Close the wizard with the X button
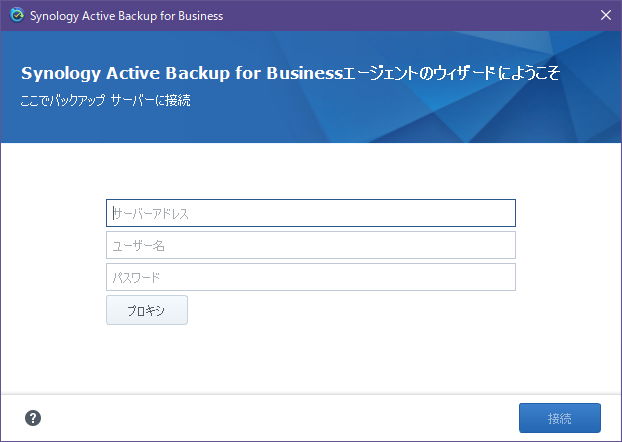Viewport: 622px width, 442px height. 606,15
